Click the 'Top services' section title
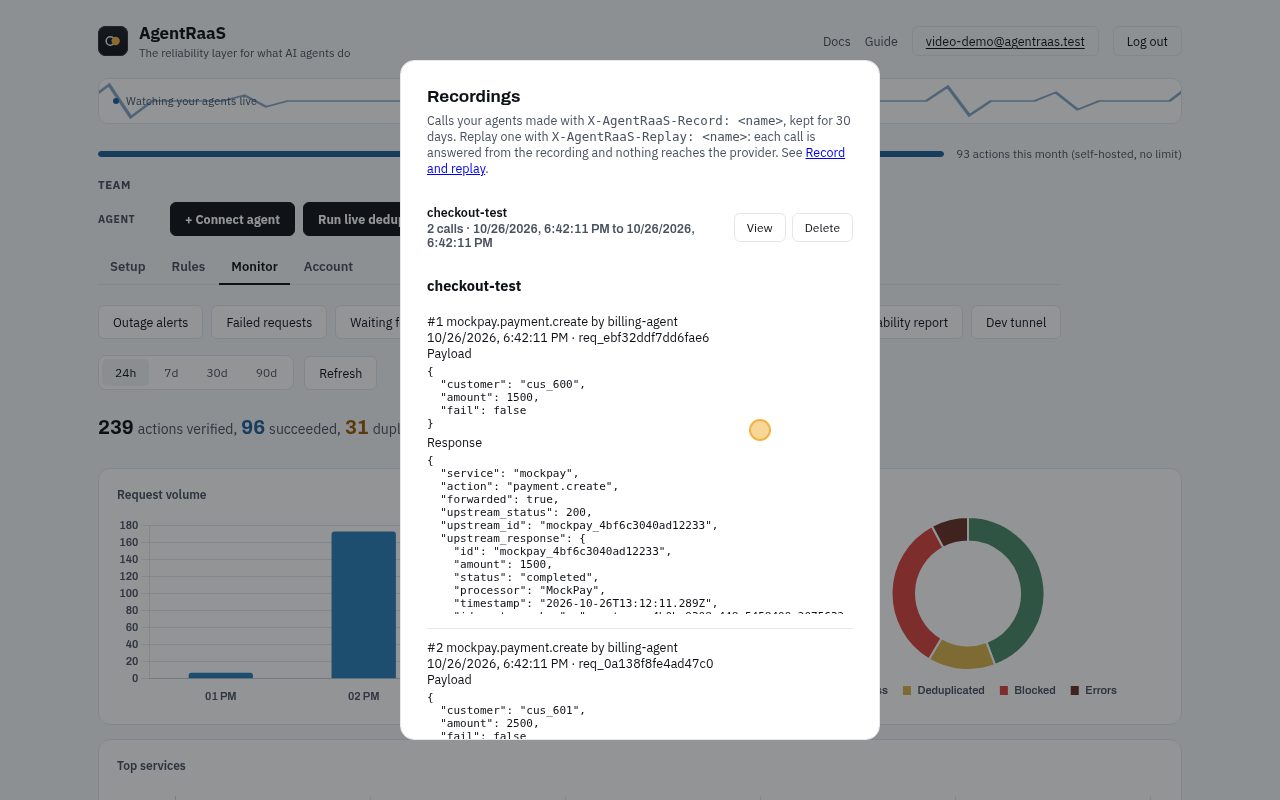 [x=151, y=766]
